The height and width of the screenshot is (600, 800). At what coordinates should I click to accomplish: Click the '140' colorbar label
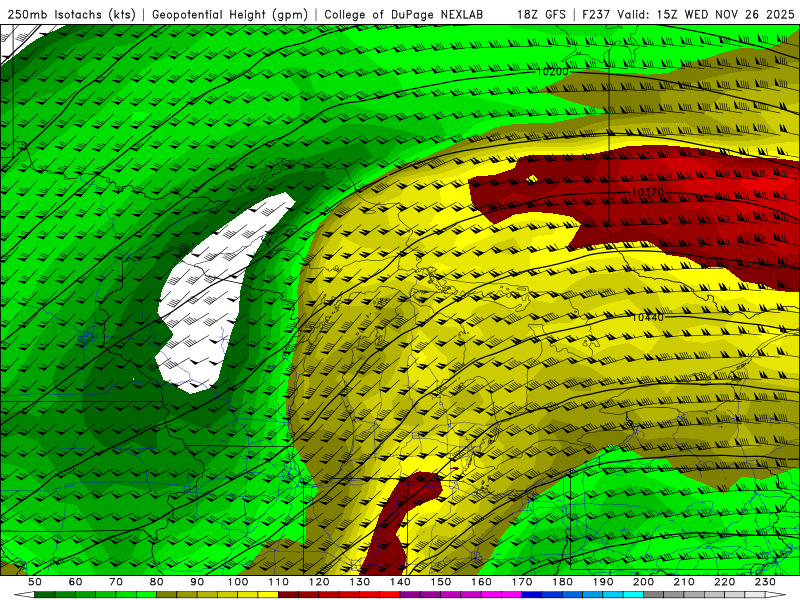pyautogui.click(x=400, y=582)
